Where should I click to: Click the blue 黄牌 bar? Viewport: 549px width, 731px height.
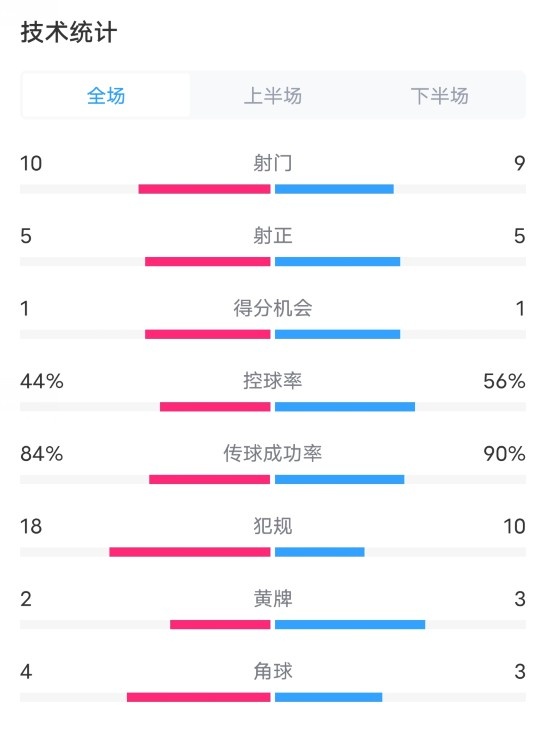coord(350,624)
